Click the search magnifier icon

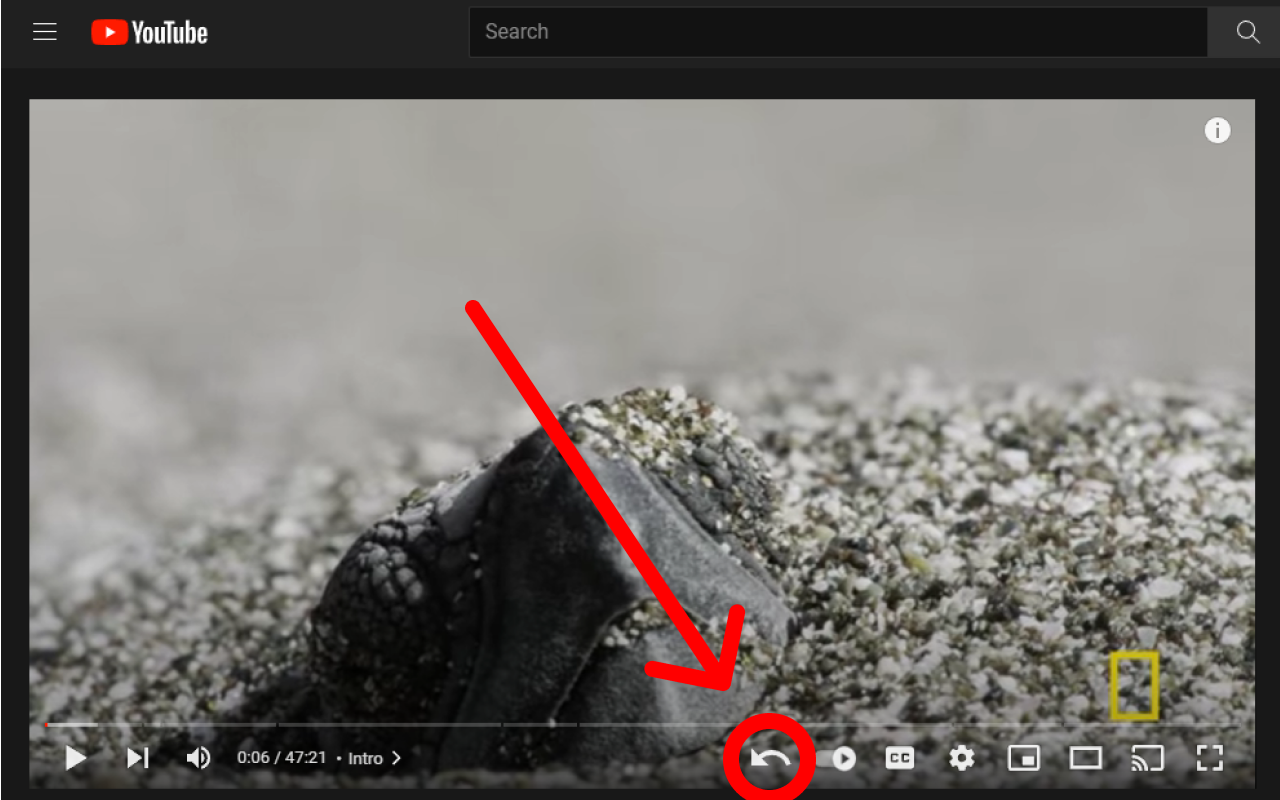(x=1246, y=32)
